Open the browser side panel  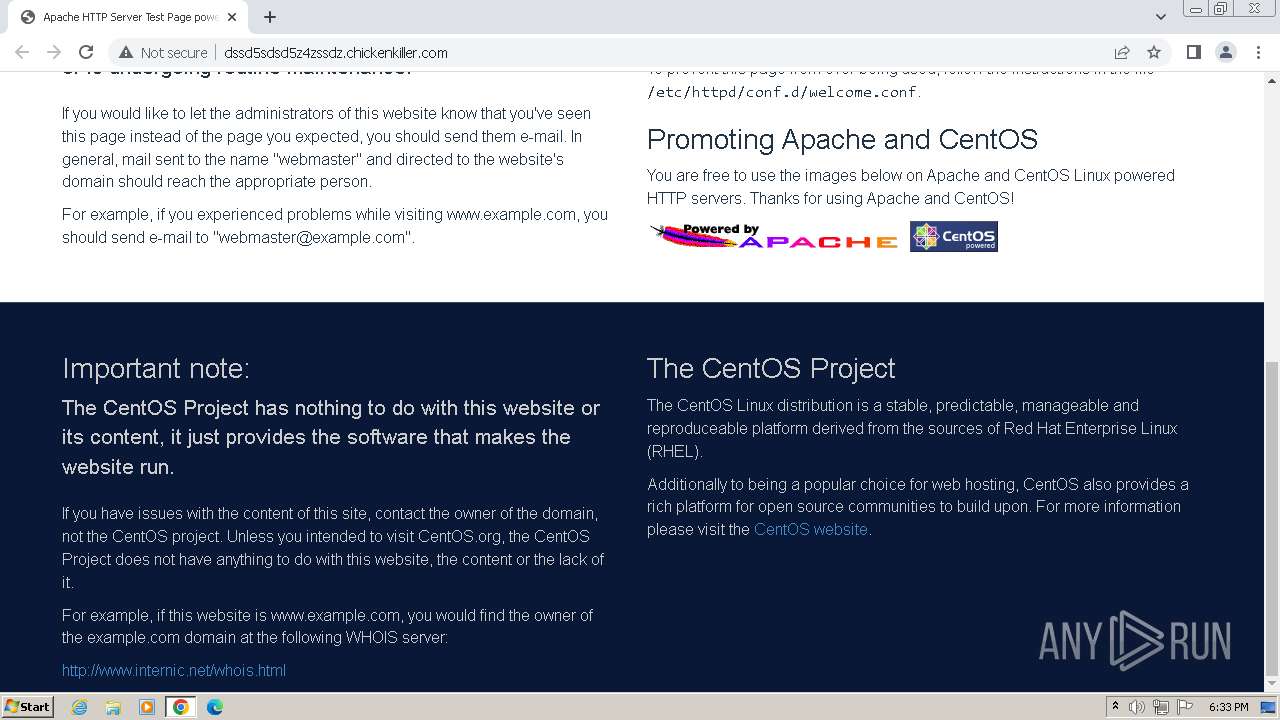point(1194,52)
